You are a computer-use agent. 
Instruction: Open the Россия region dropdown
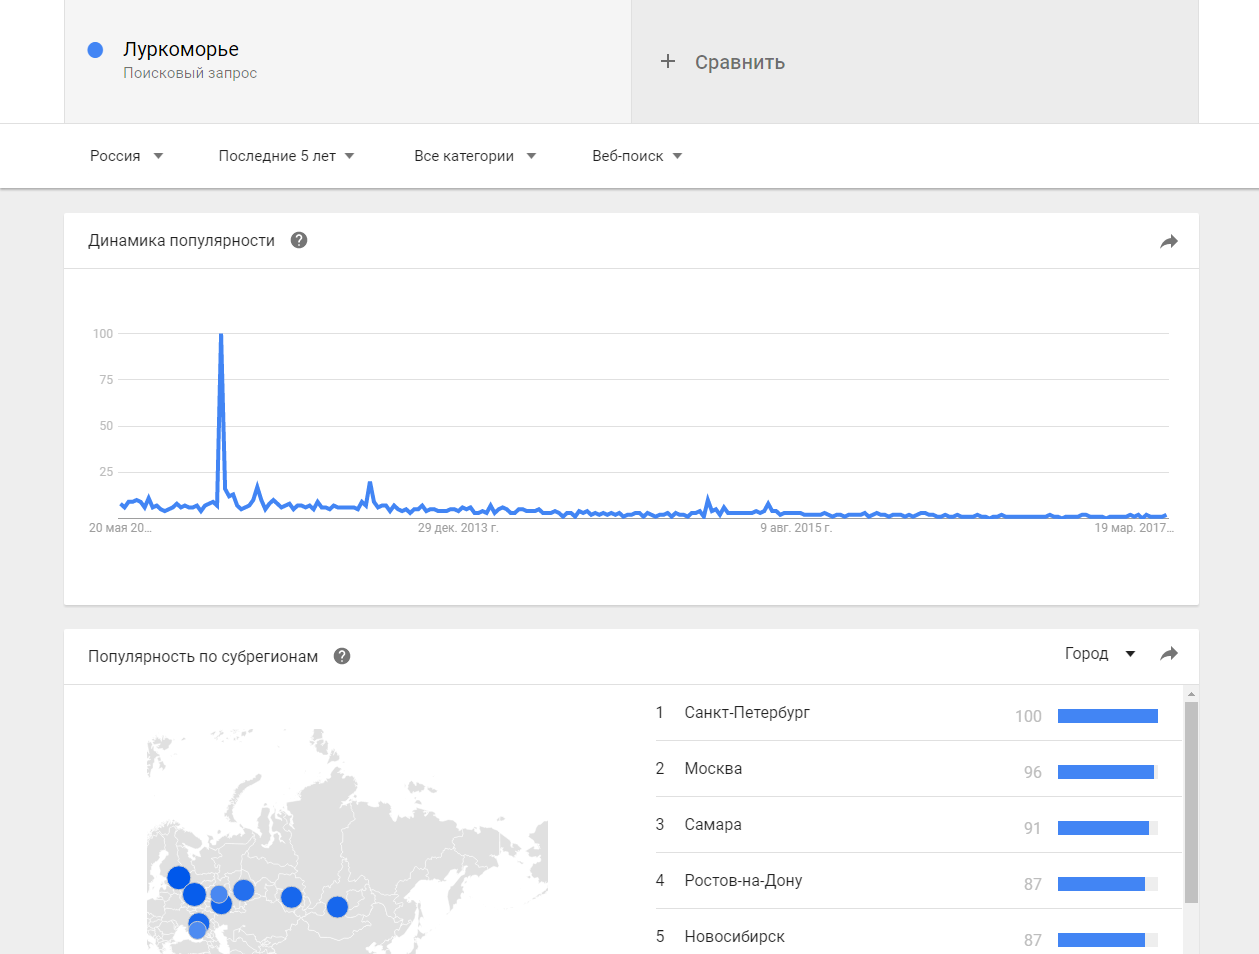[126, 156]
